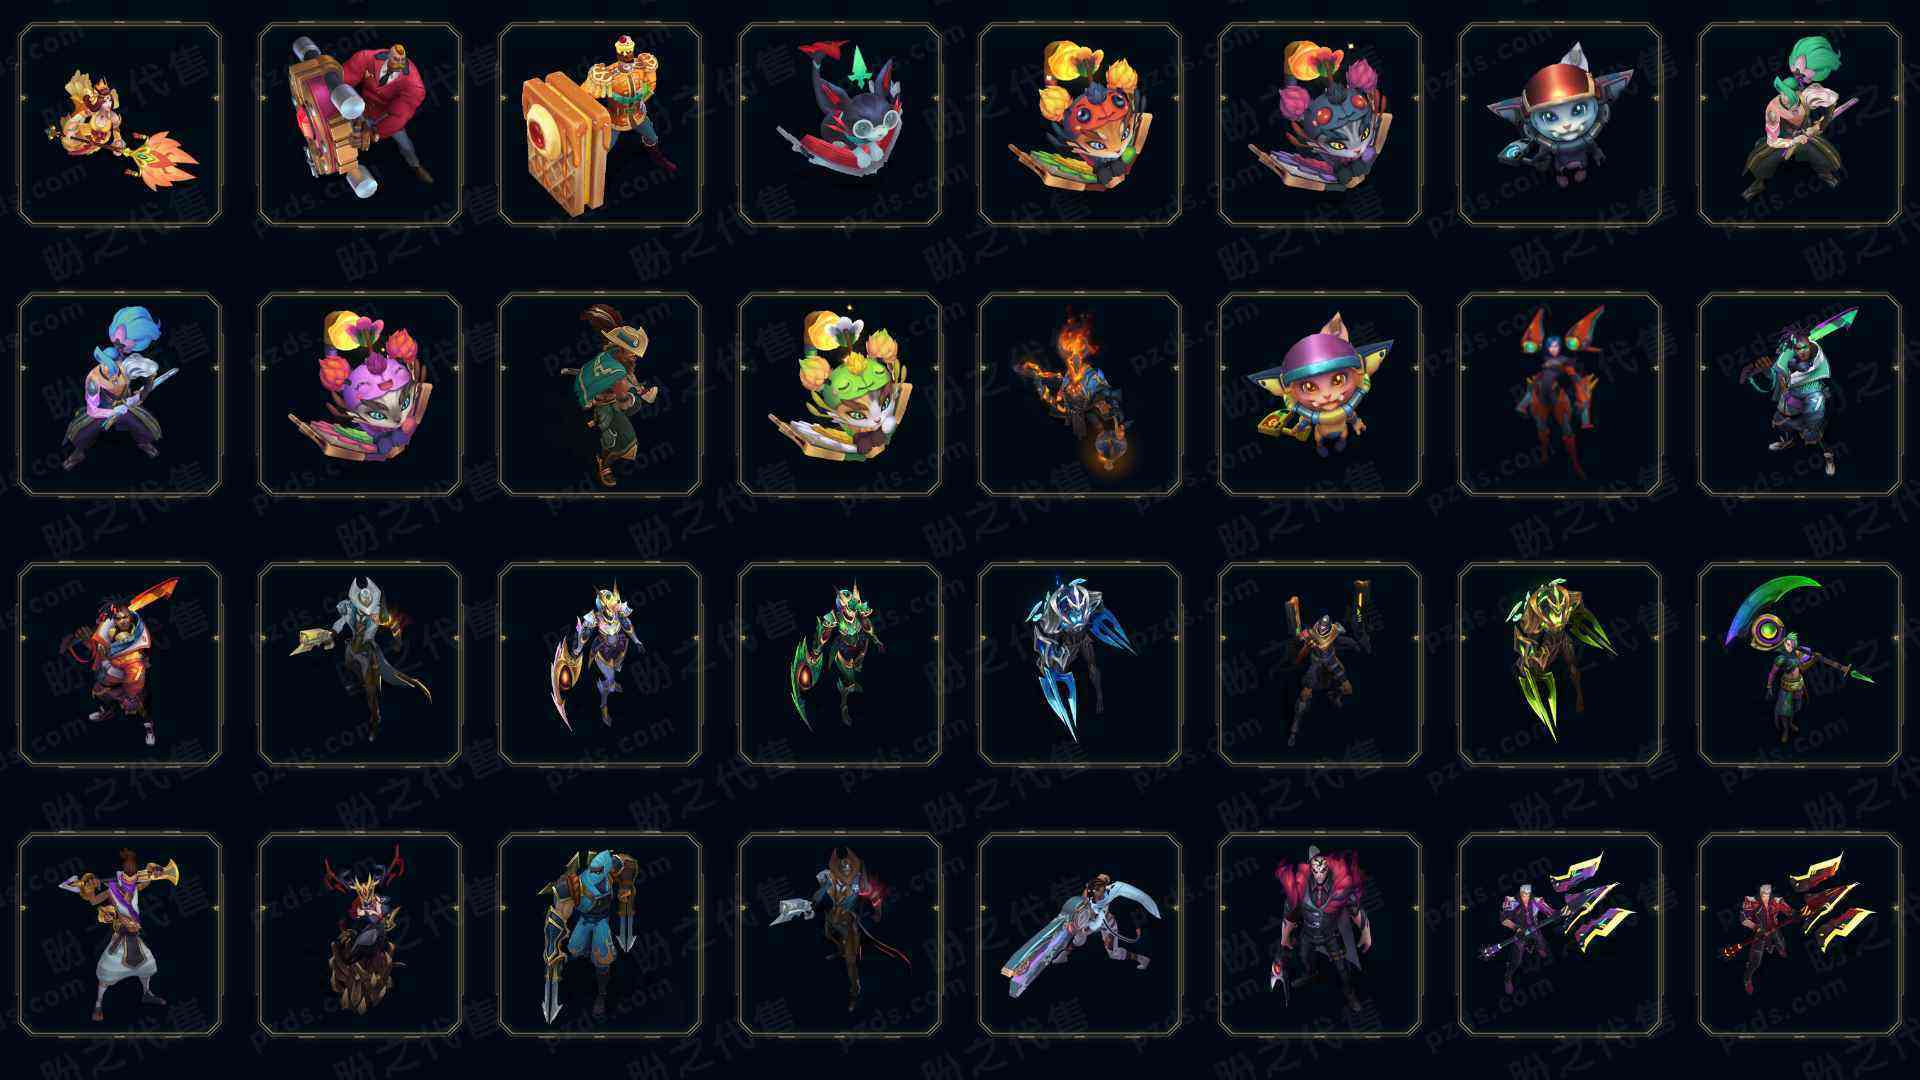Pick the vampire lord with pink fur collar
The height and width of the screenshot is (1080, 1920).
coord(1320,934)
